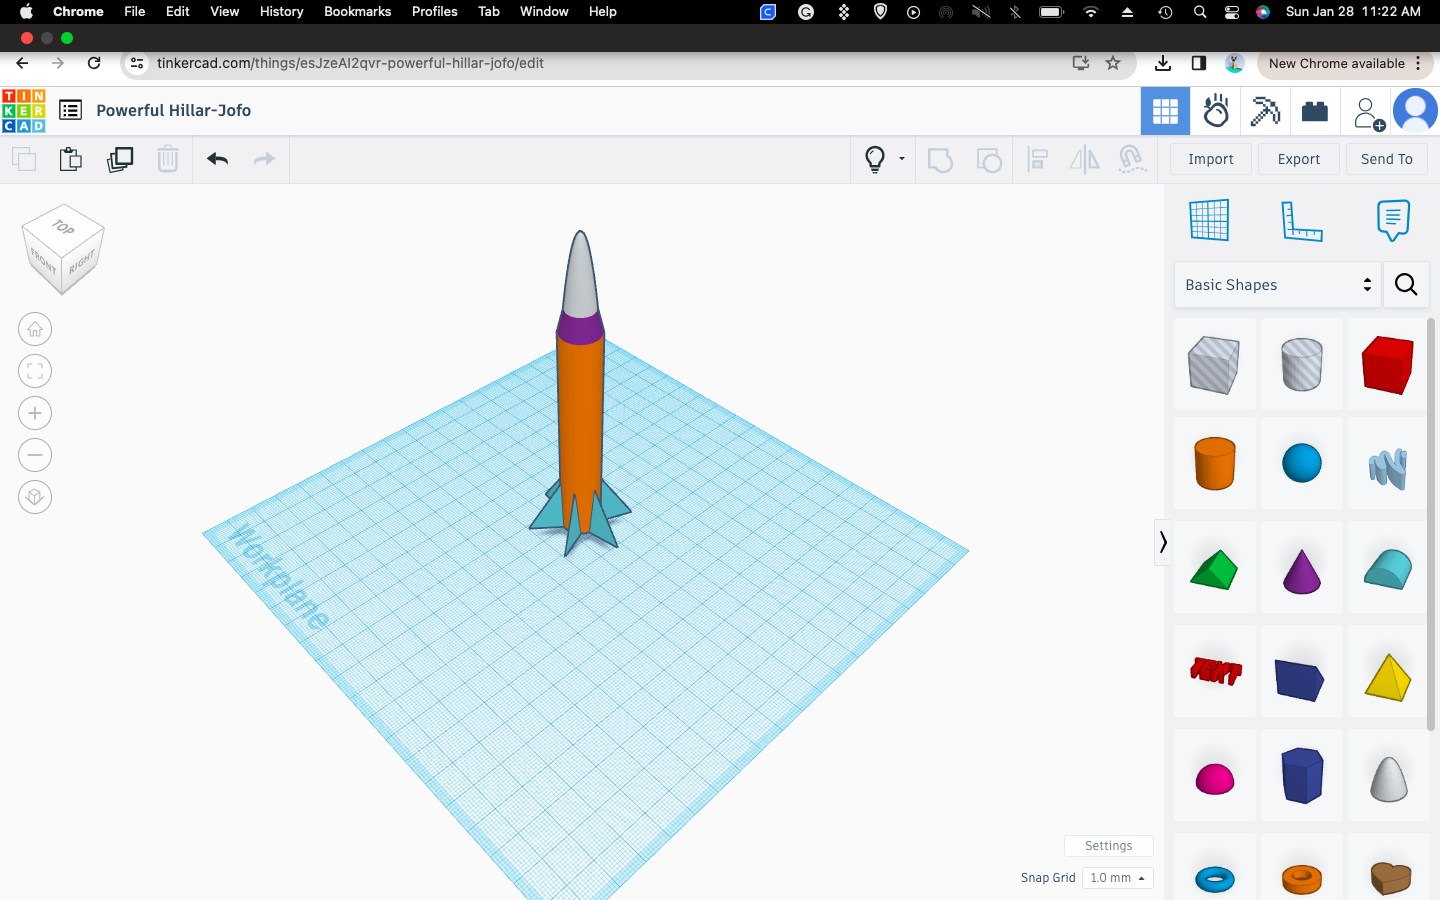Viewport: 1440px width, 900px height.
Task: Click the Import button
Action: click(1210, 159)
